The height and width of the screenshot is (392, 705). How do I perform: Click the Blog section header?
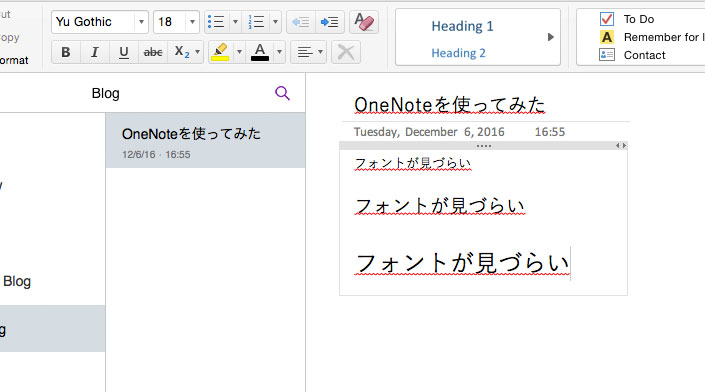(x=106, y=93)
